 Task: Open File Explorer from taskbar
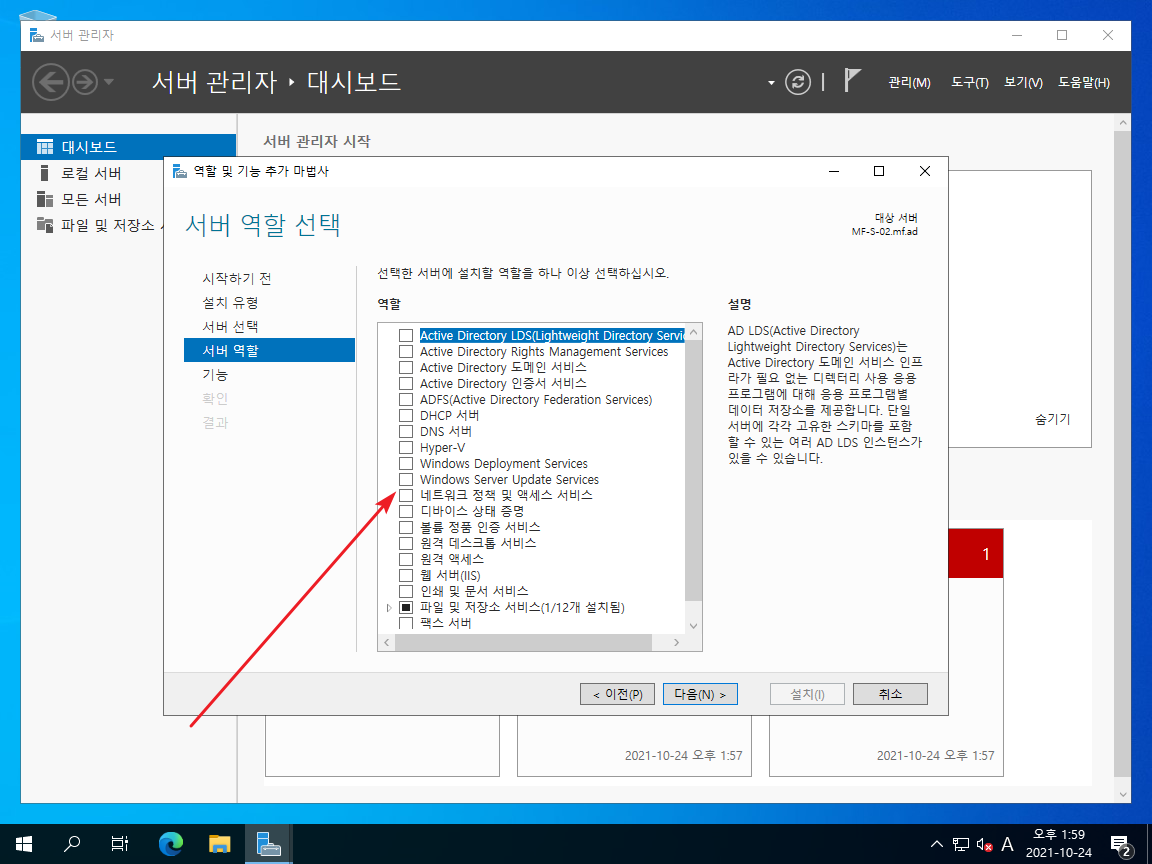tap(220, 844)
